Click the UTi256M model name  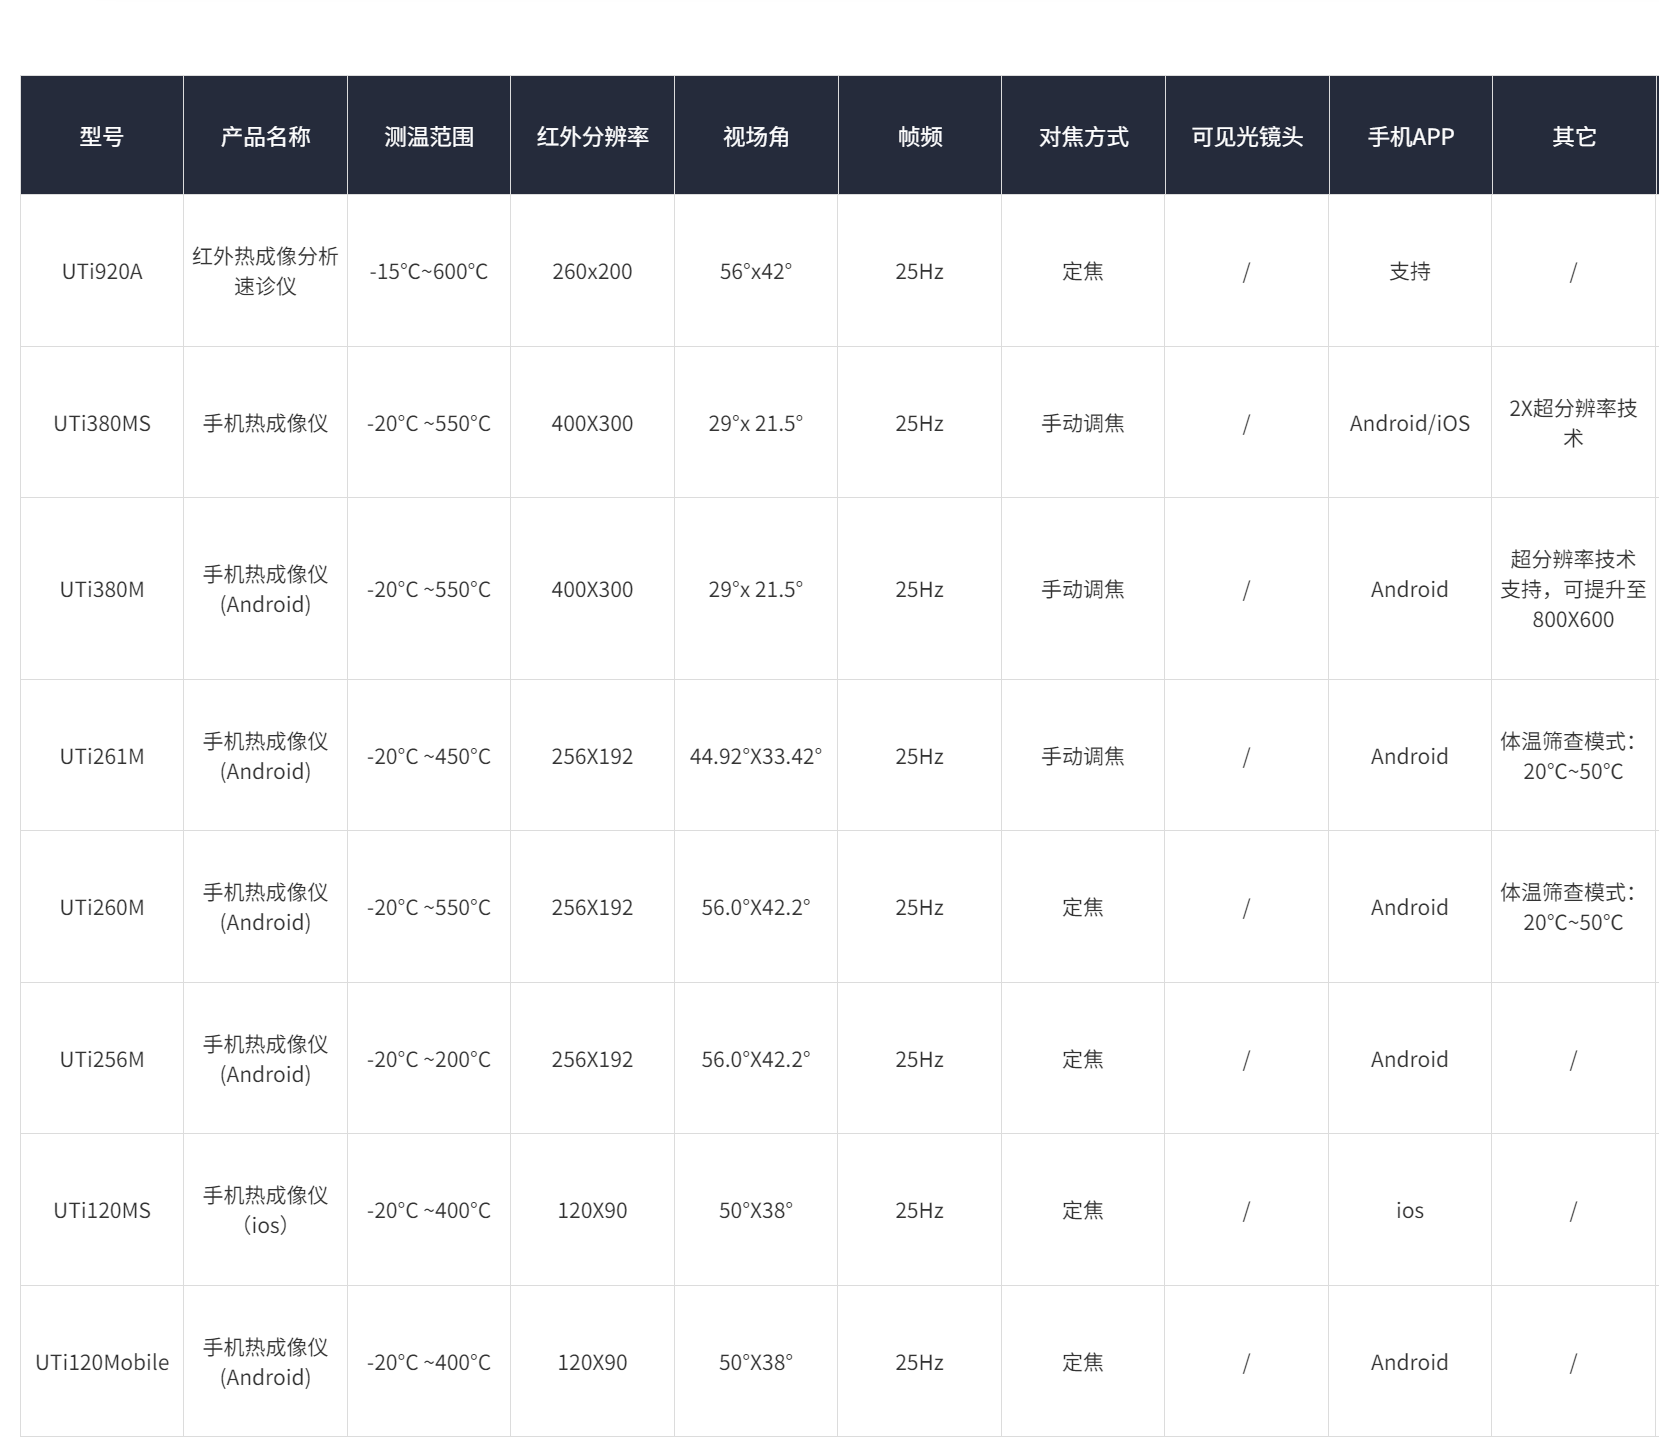pos(102,1060)
